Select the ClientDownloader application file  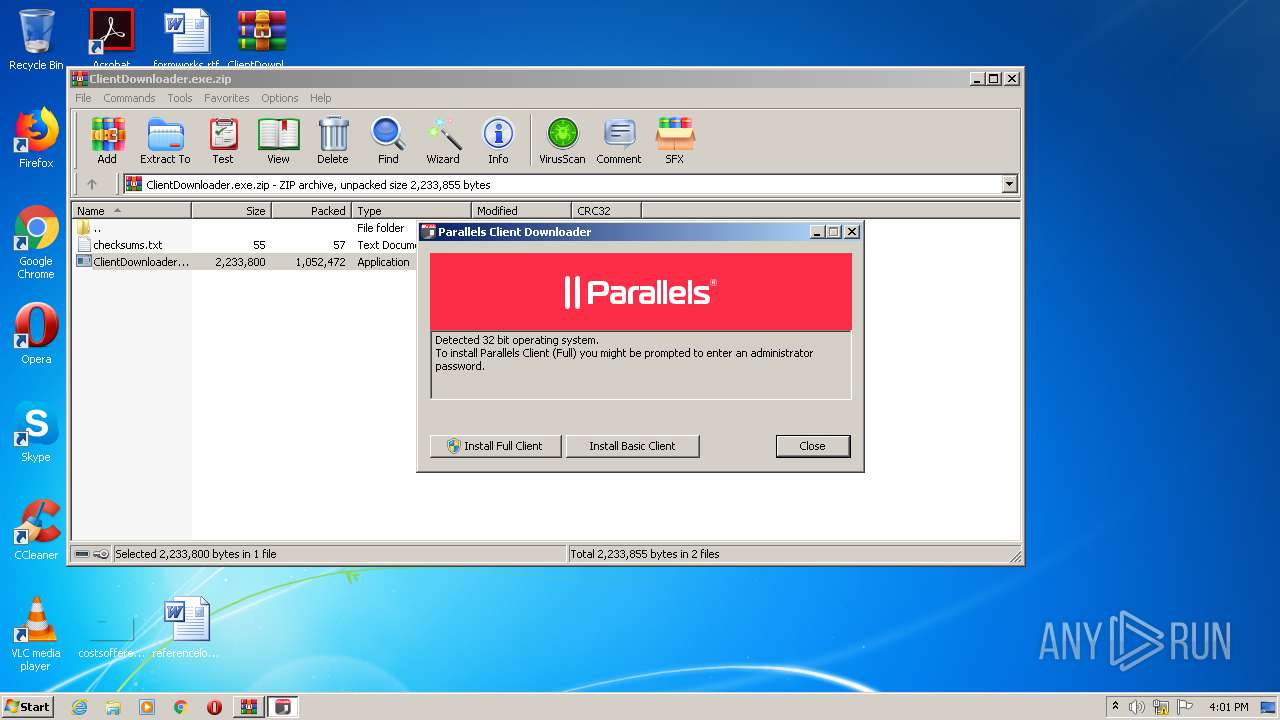click(x=245, y=262)
